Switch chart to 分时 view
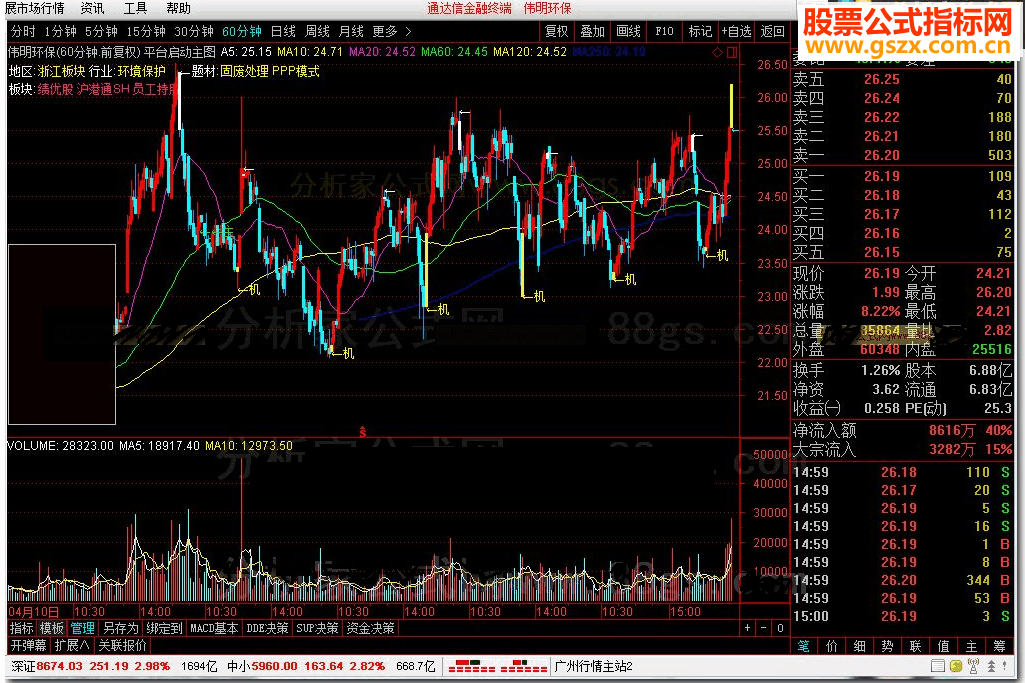The width and height of the screenshot is (1025, 683). tap(23, 31)
